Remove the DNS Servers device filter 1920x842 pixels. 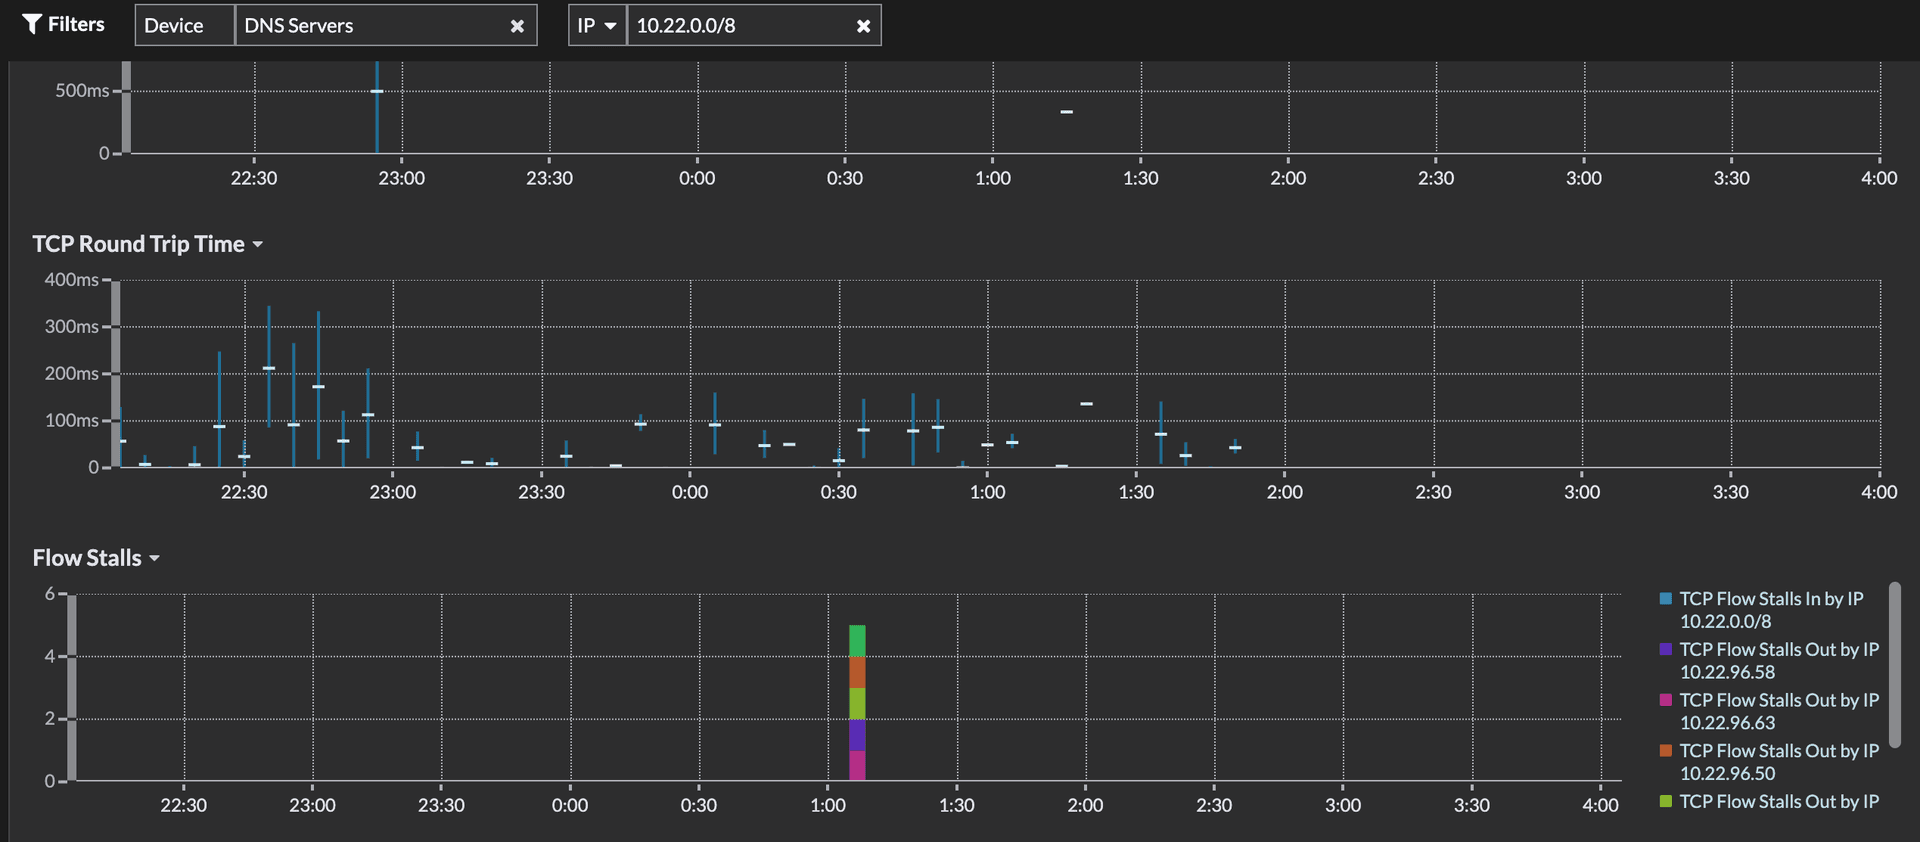517,26
